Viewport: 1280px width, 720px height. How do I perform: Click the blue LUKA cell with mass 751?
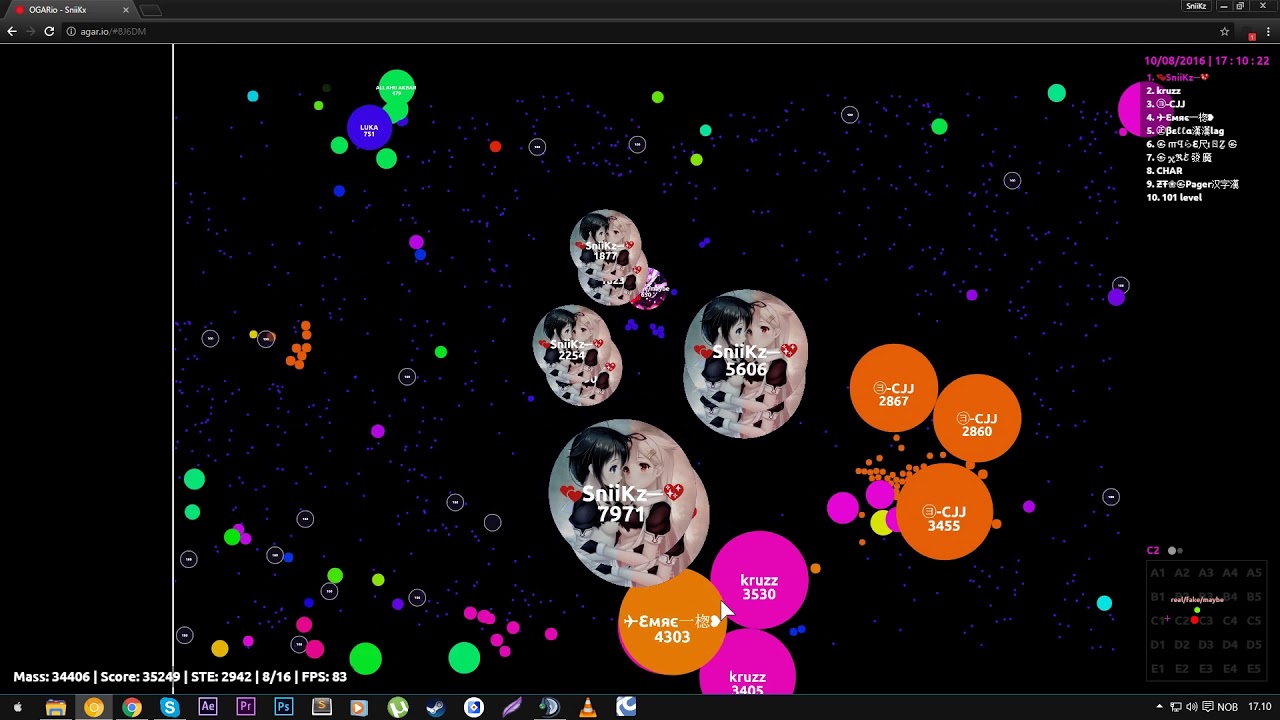[x=369, y=128]
